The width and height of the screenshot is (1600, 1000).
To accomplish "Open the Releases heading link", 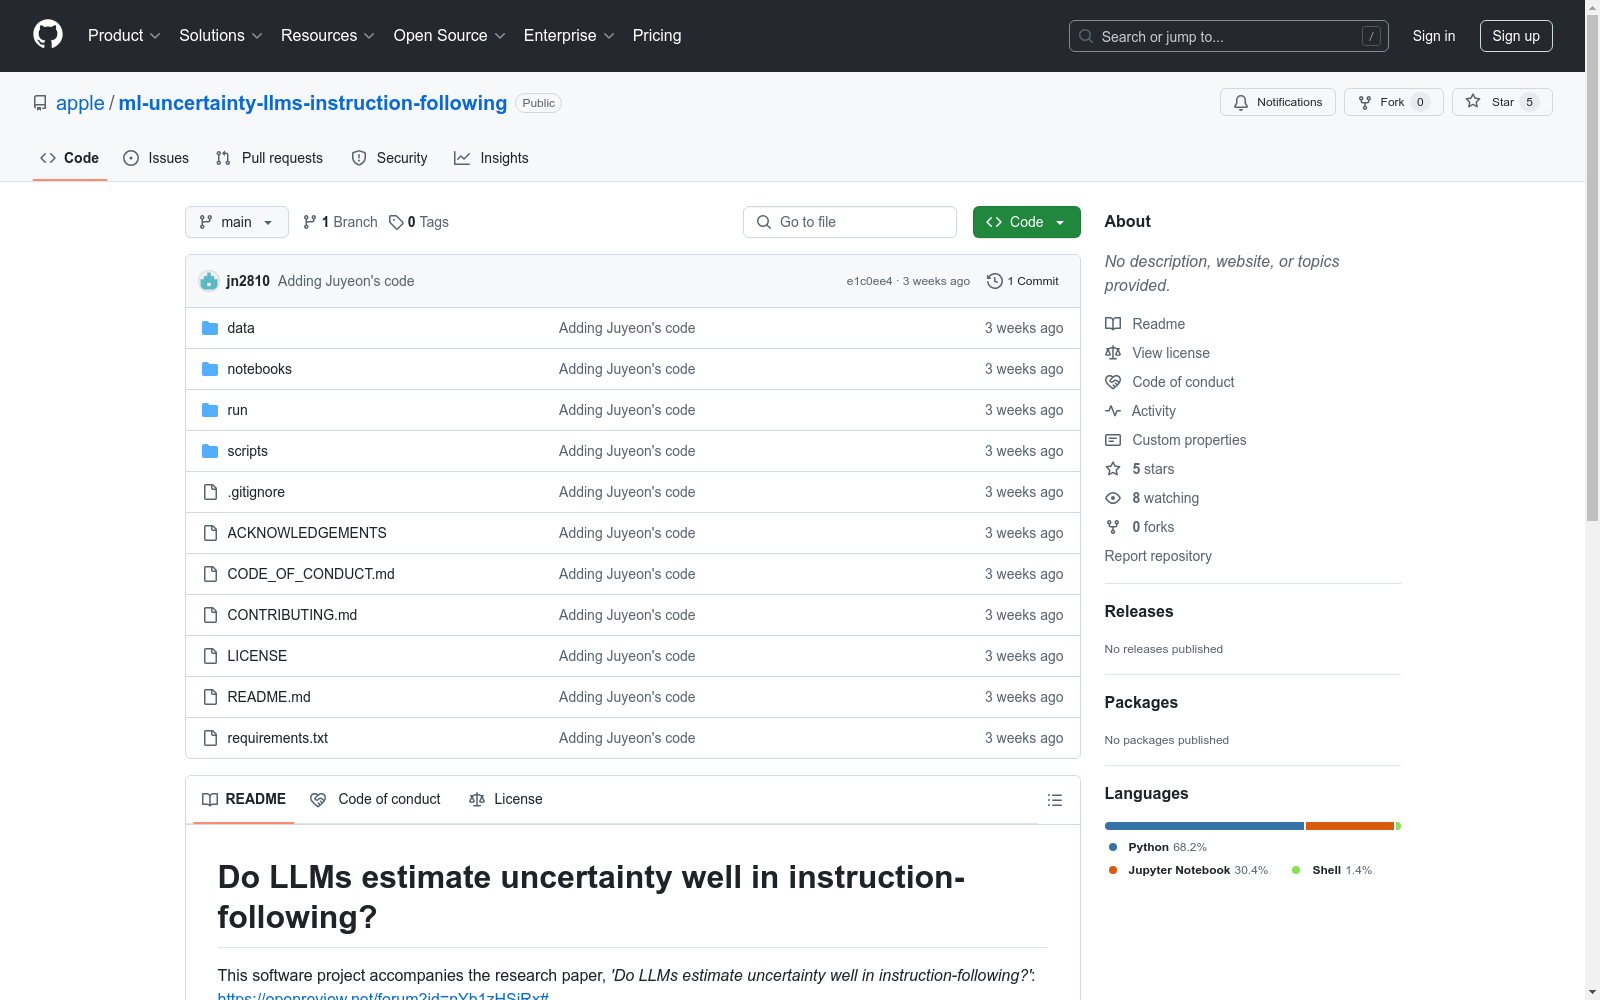I will pos(1139,611).
